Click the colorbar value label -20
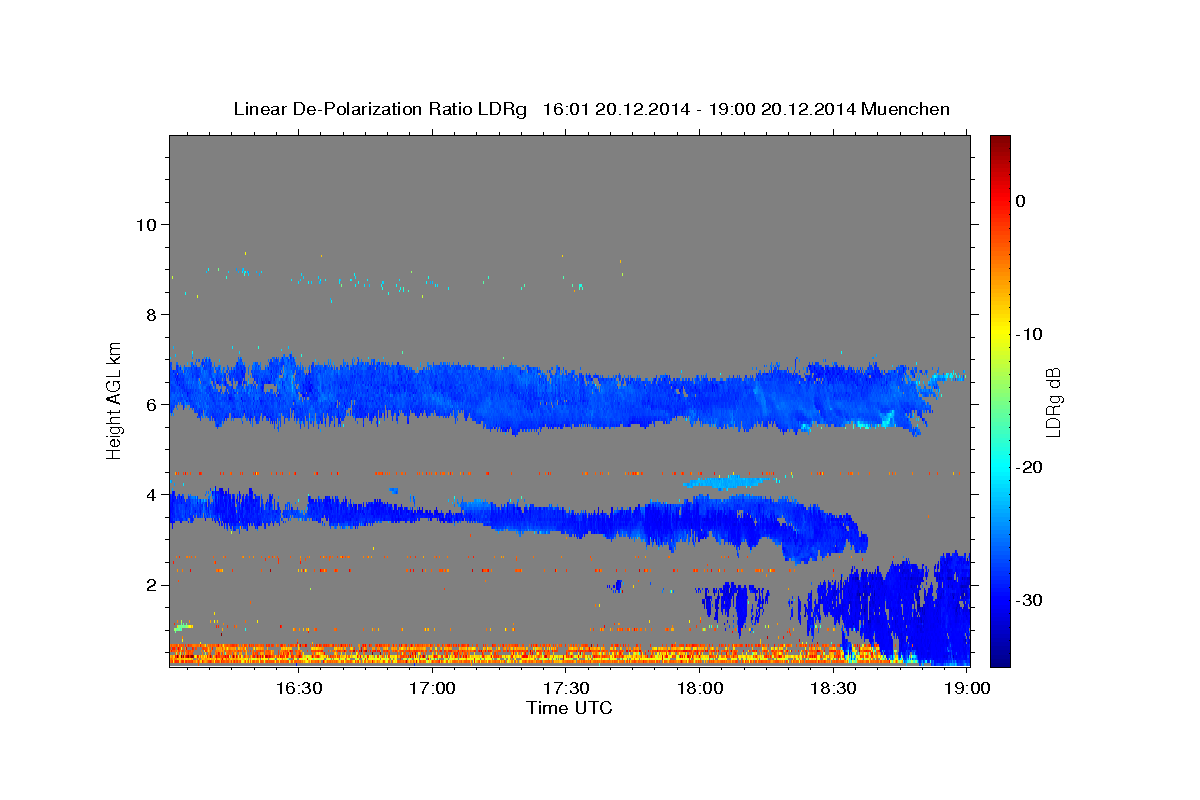The height and width of the screenshot is (800, 1200). (x=1030, y=467)
